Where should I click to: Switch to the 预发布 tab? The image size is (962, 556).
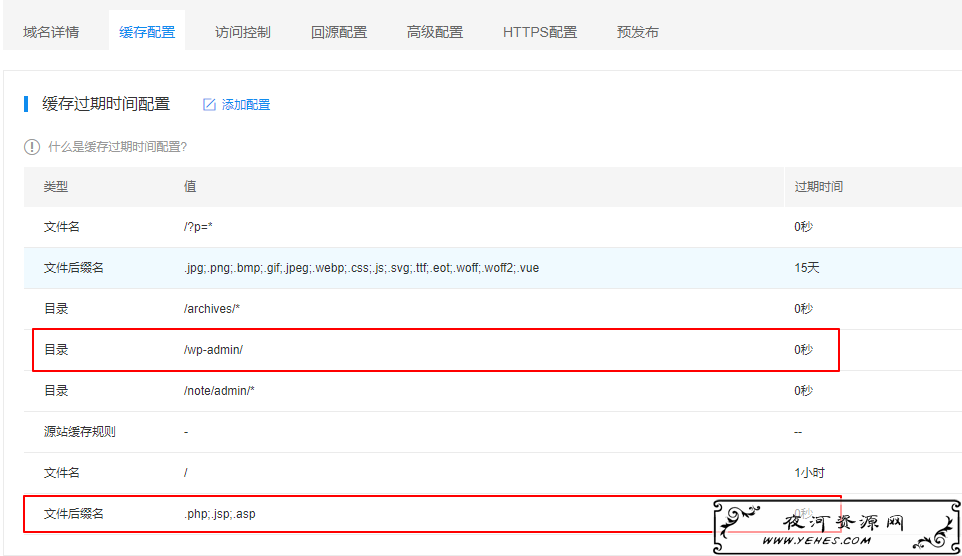coord(638,32)
